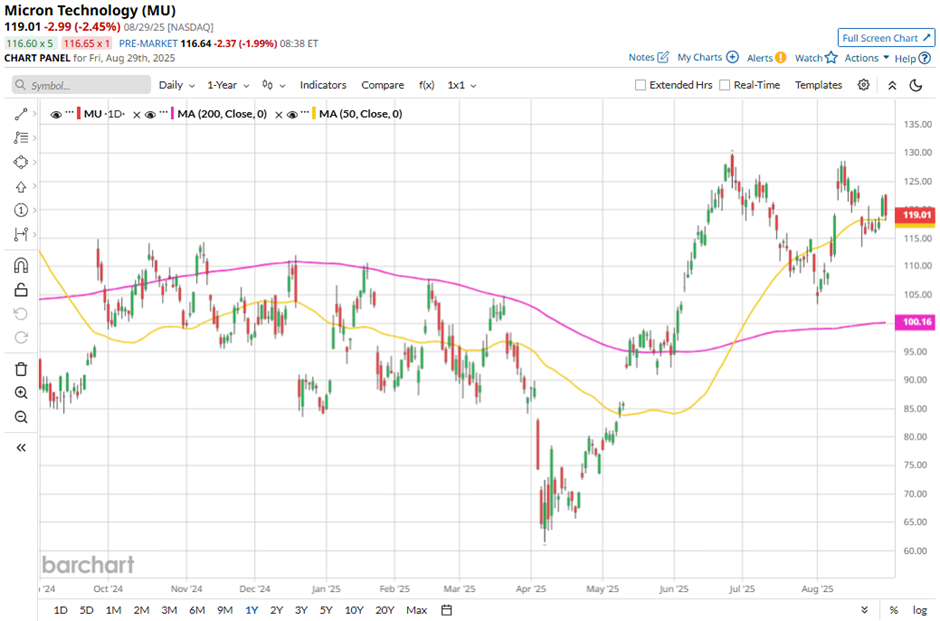Click the 119.01 price label on axis
The height and width of the screenshot is (621, 940).
pyautogui.click(x=914, y=215)
